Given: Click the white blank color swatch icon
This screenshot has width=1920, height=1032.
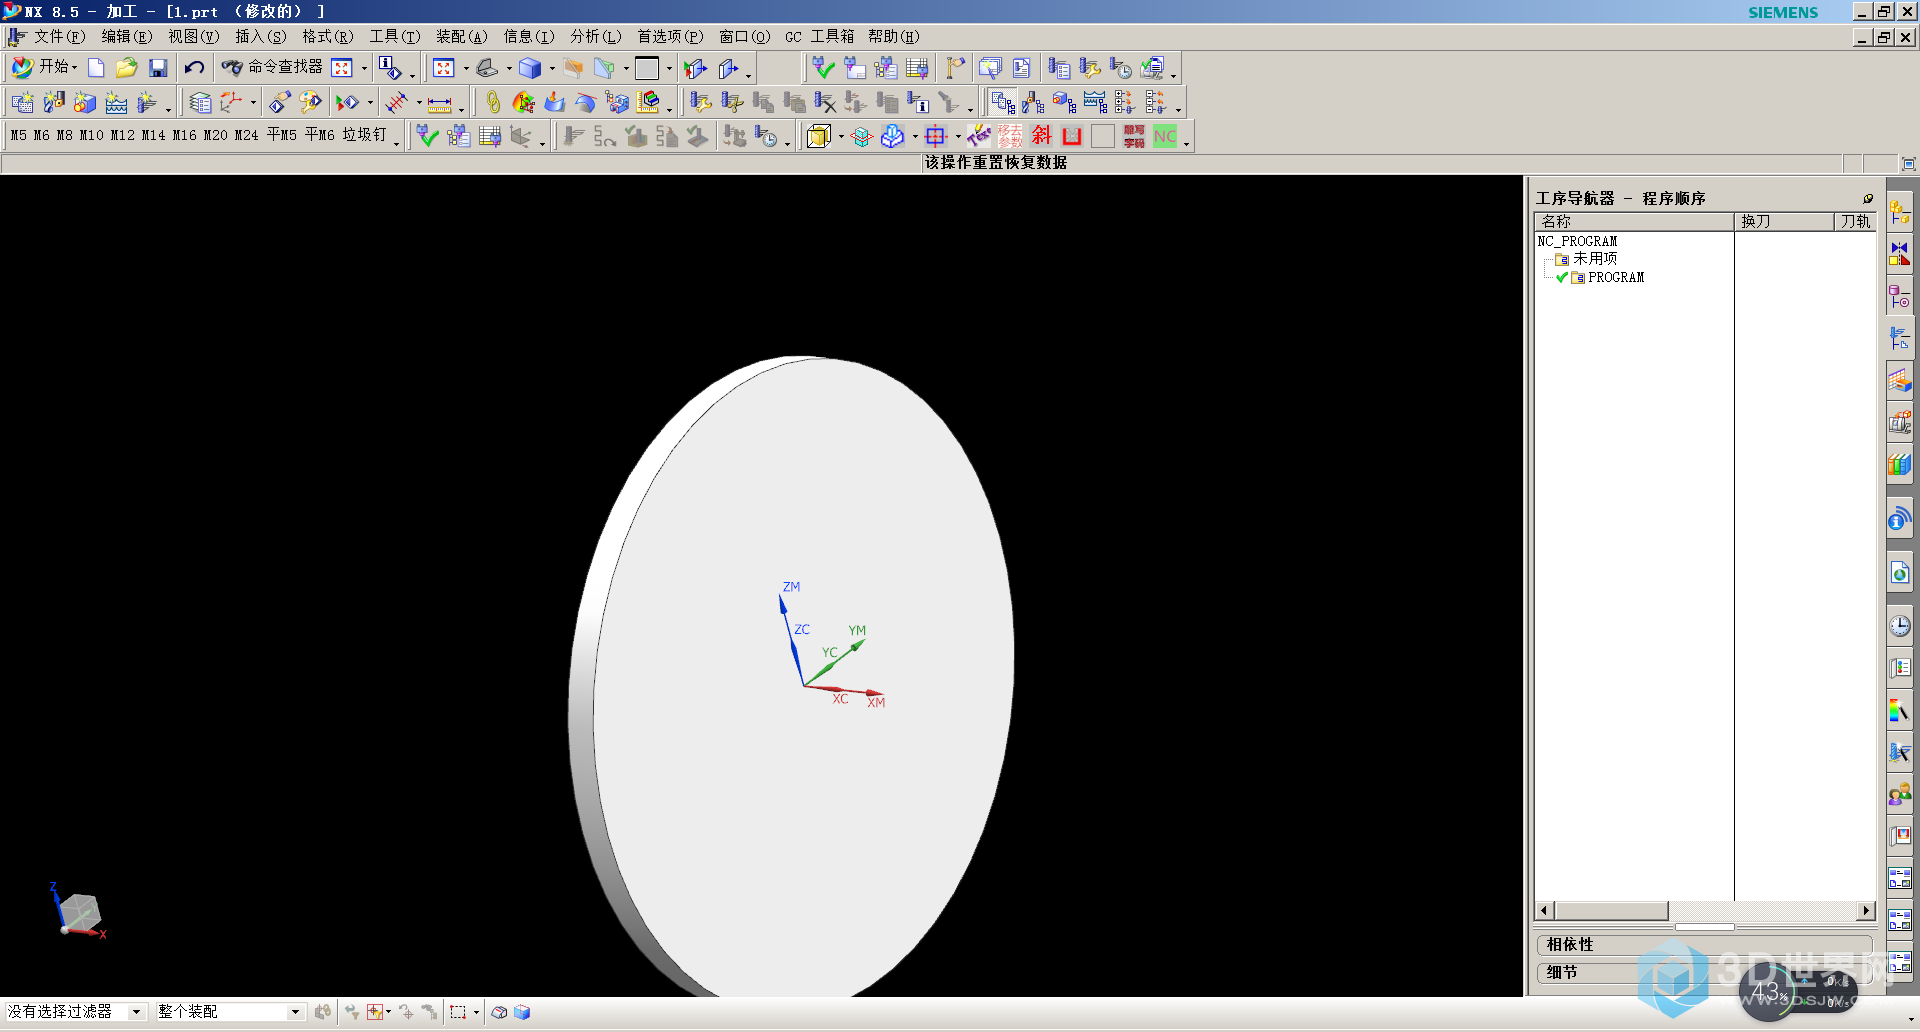Looking at the screenshot, I should (1103, 136).
